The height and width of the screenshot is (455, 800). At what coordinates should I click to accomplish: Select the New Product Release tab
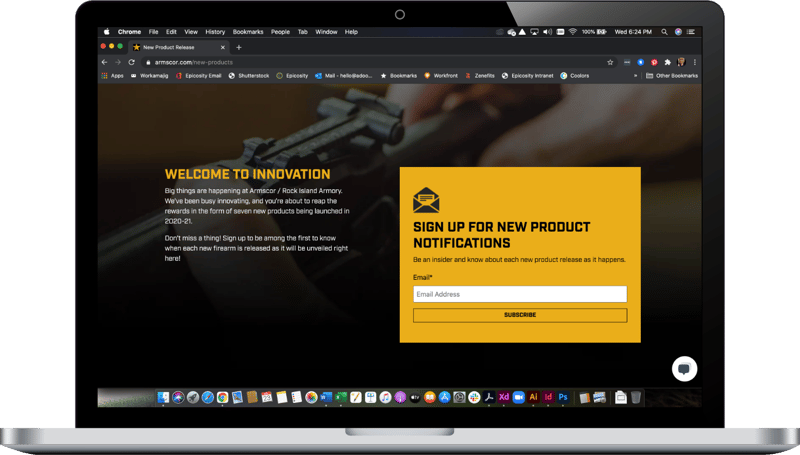(x=179, y=47)
